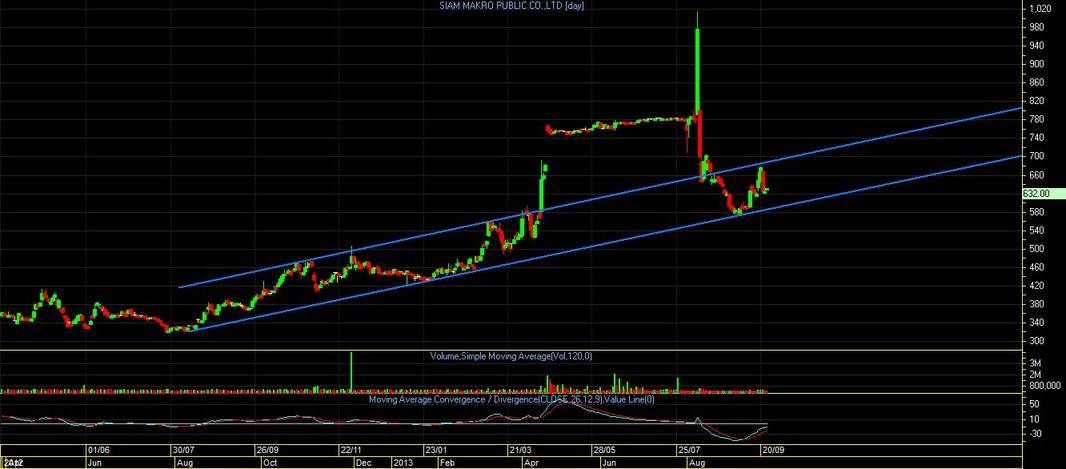The height and width of the screenshot is (469, 1066).
Task: Click the Apr month label
Action: coord(530,462)
